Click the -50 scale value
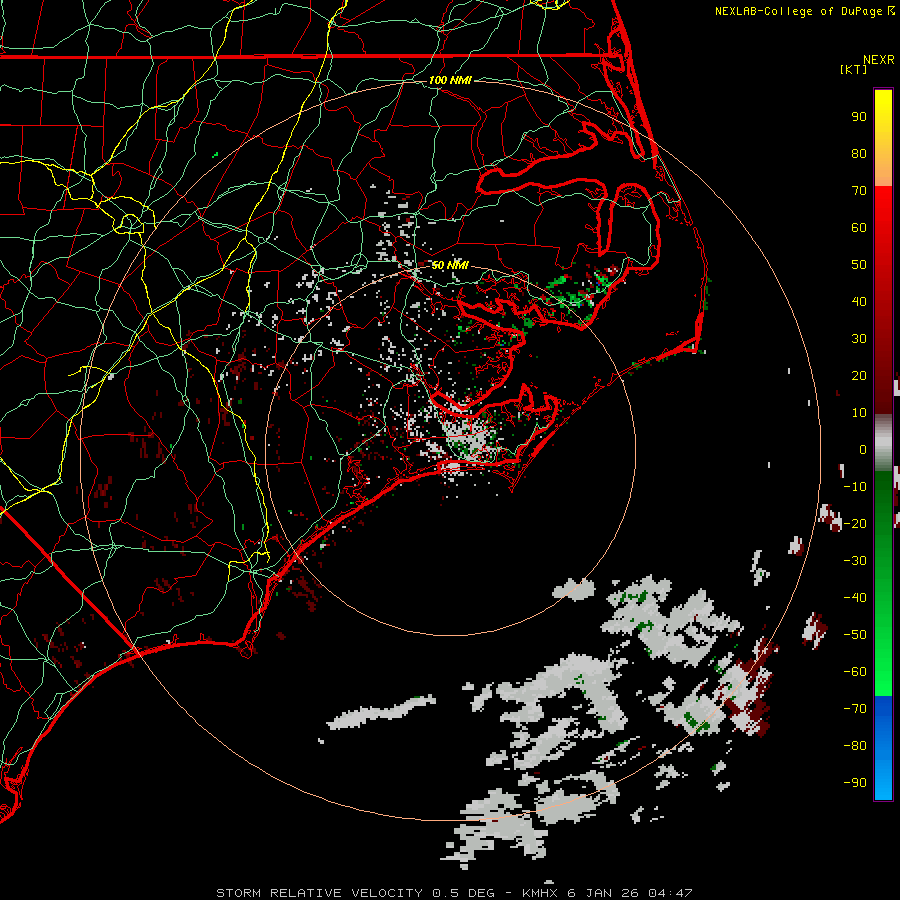 click(855, 635)
